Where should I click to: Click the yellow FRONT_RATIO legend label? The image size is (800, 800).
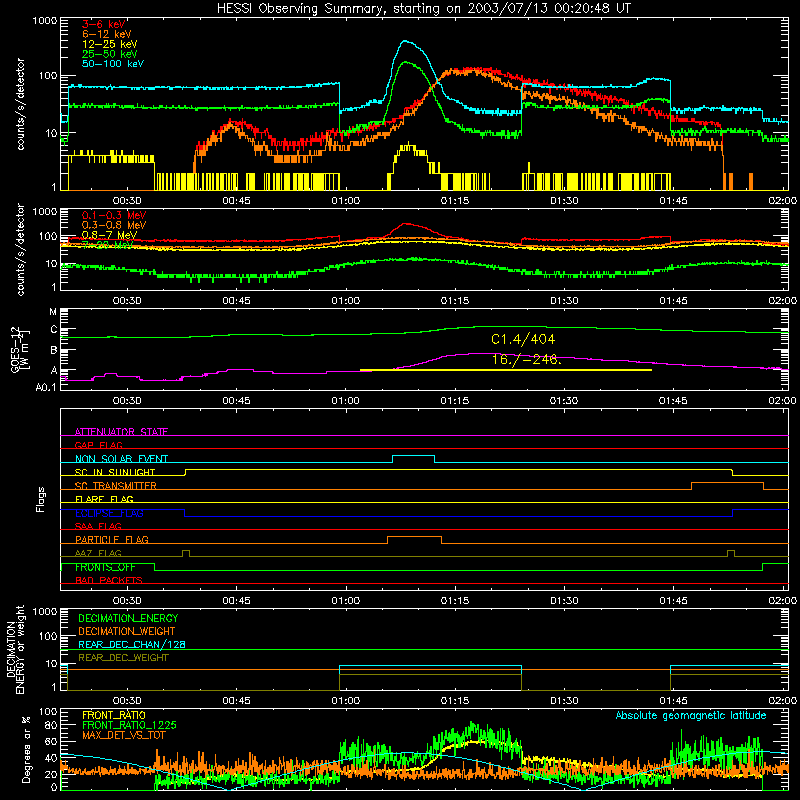pos(114,715)
